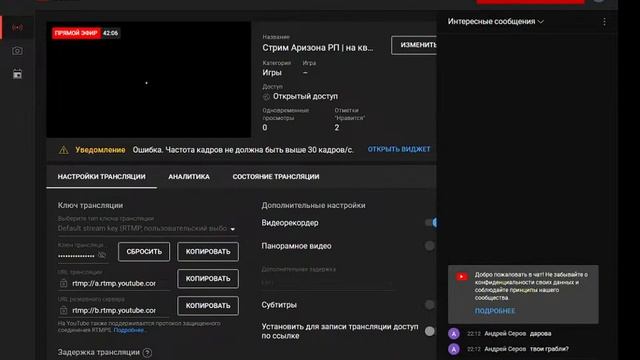Click the 'твои грабли?' chat message
This screenshot has height=360, width=640.
click(x=549, y=349)
